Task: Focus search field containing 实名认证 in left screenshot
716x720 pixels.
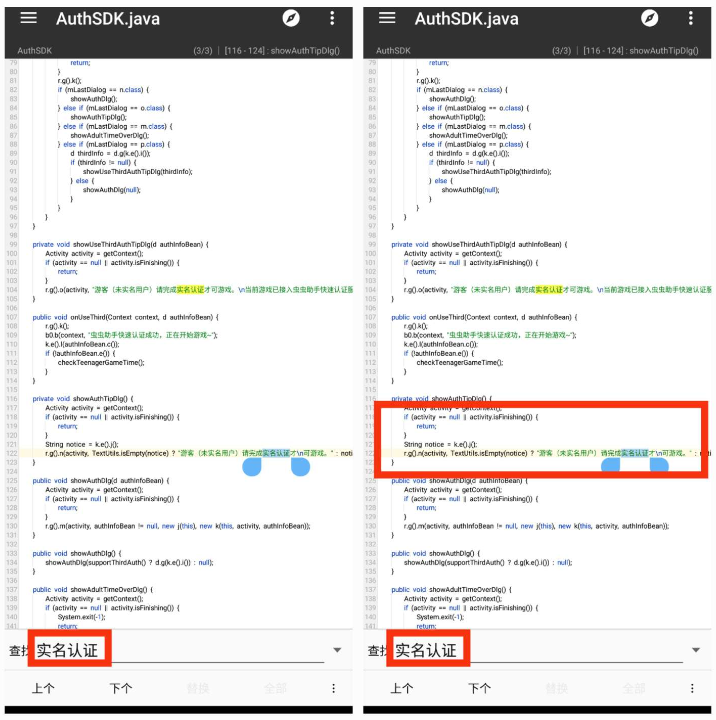Action: click(x=180, y=650)
